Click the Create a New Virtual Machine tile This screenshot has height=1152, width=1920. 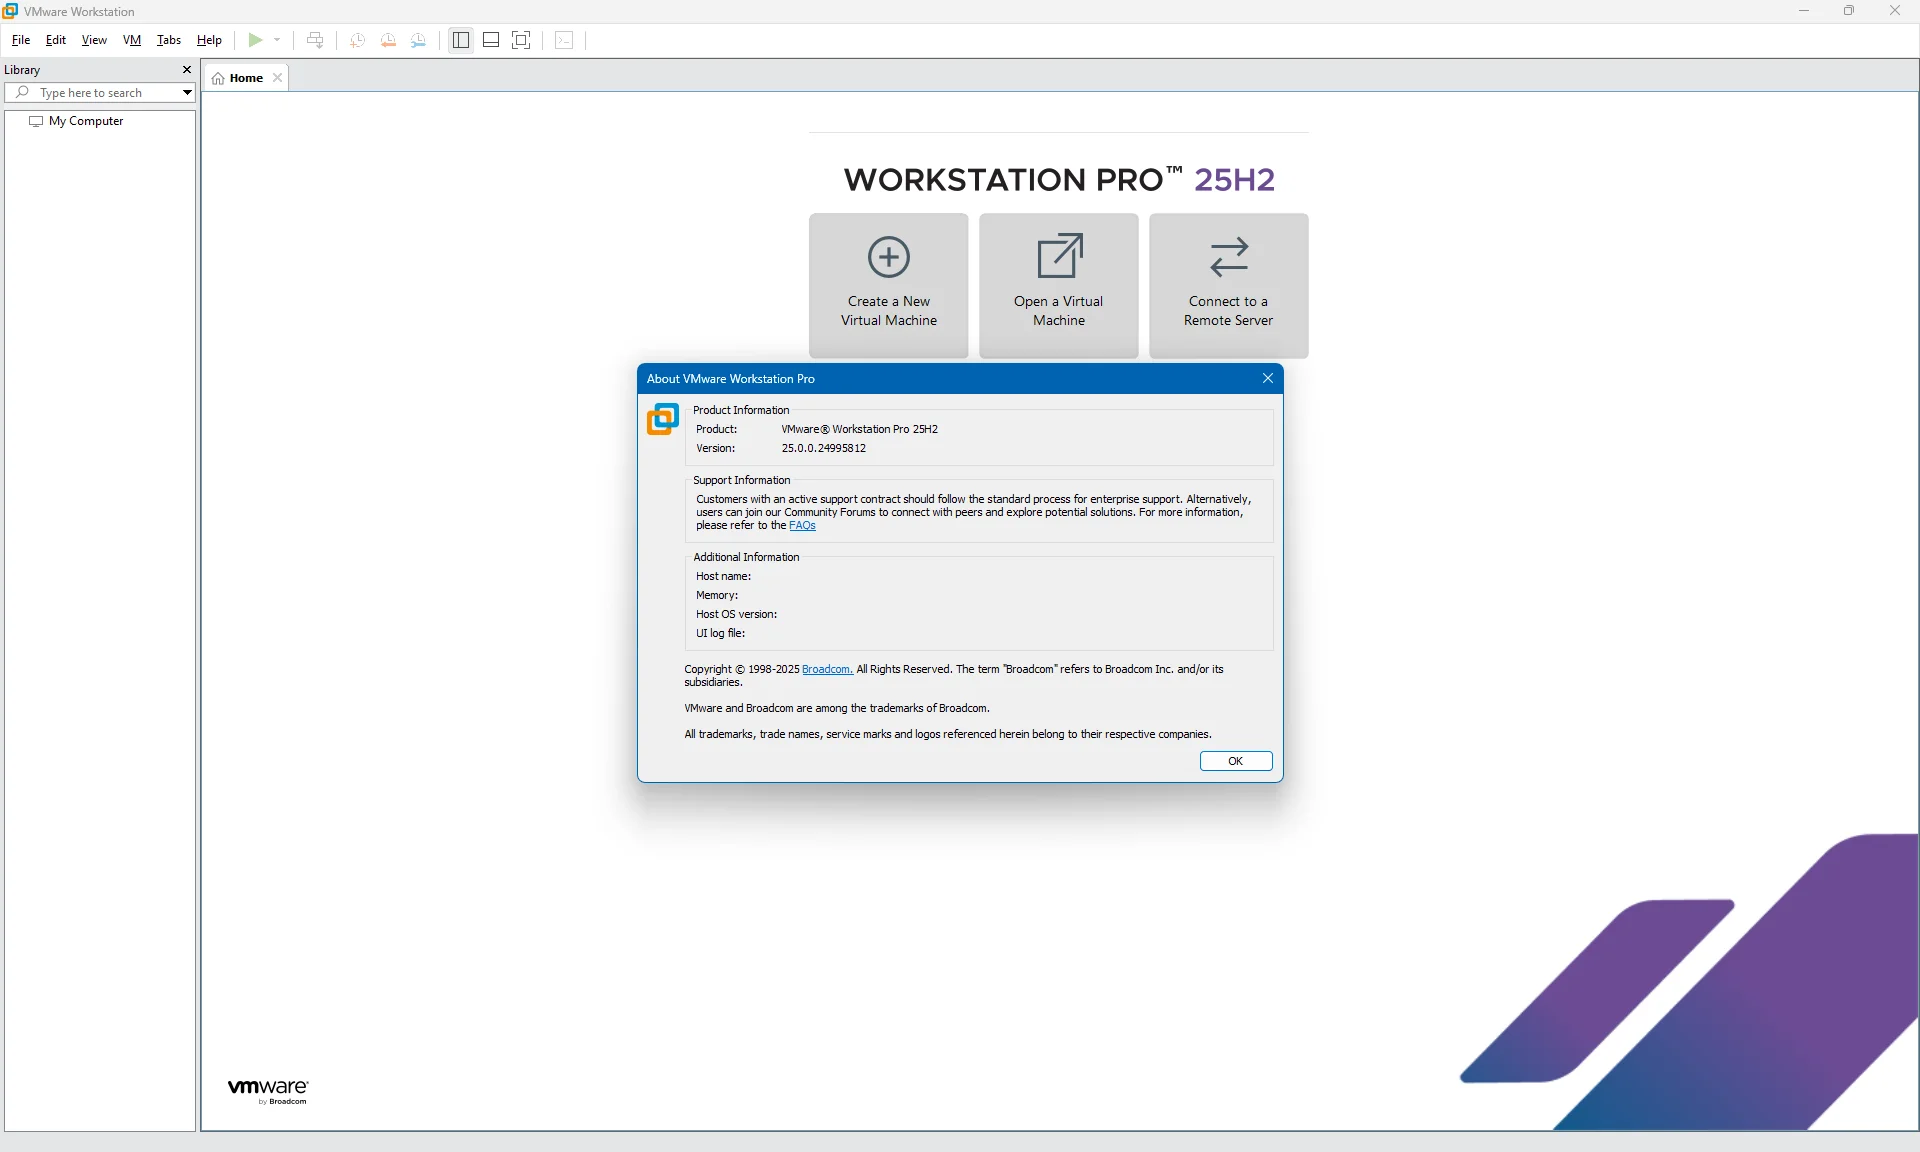(x=888, y=284)
